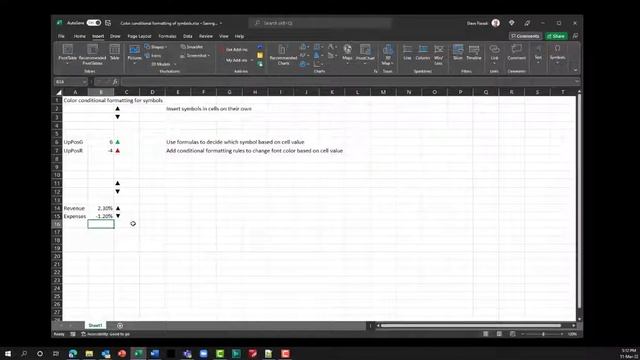Insert SmartArt graphic
This screenshot has width=640, height=360.
[x=192, y=47]
